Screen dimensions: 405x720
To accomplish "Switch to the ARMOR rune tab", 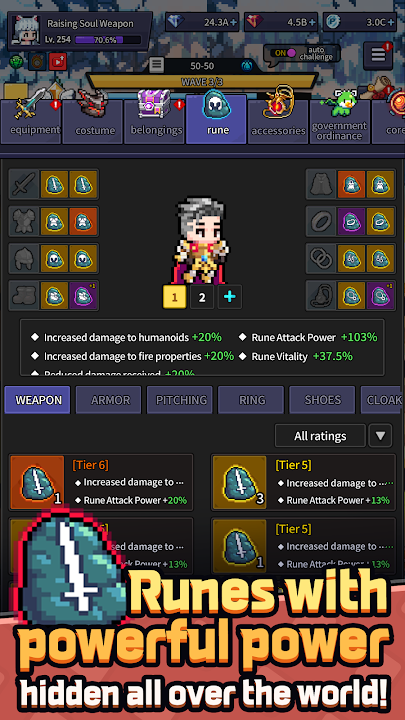I will click(x=110, y=400).
